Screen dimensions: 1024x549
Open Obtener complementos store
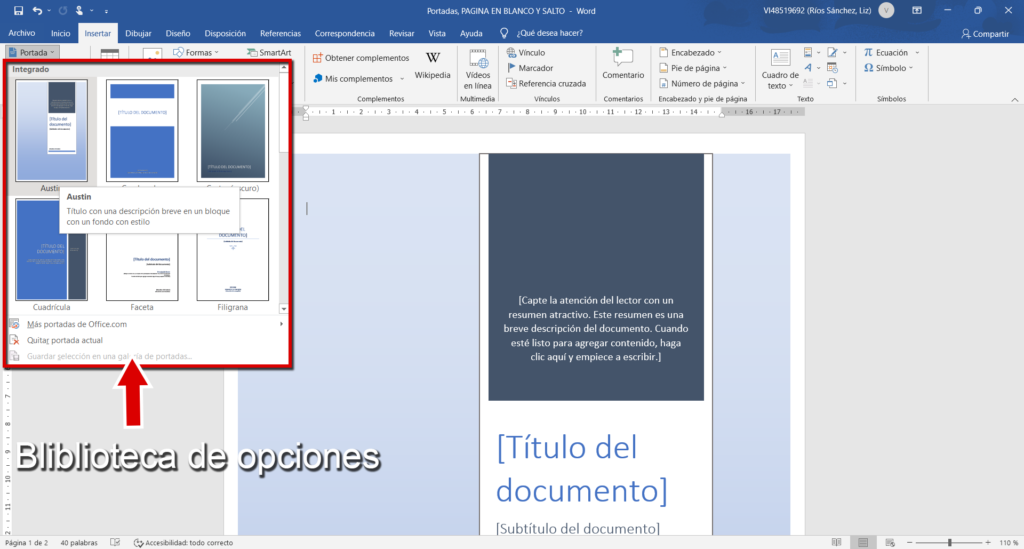click(360, 58)
